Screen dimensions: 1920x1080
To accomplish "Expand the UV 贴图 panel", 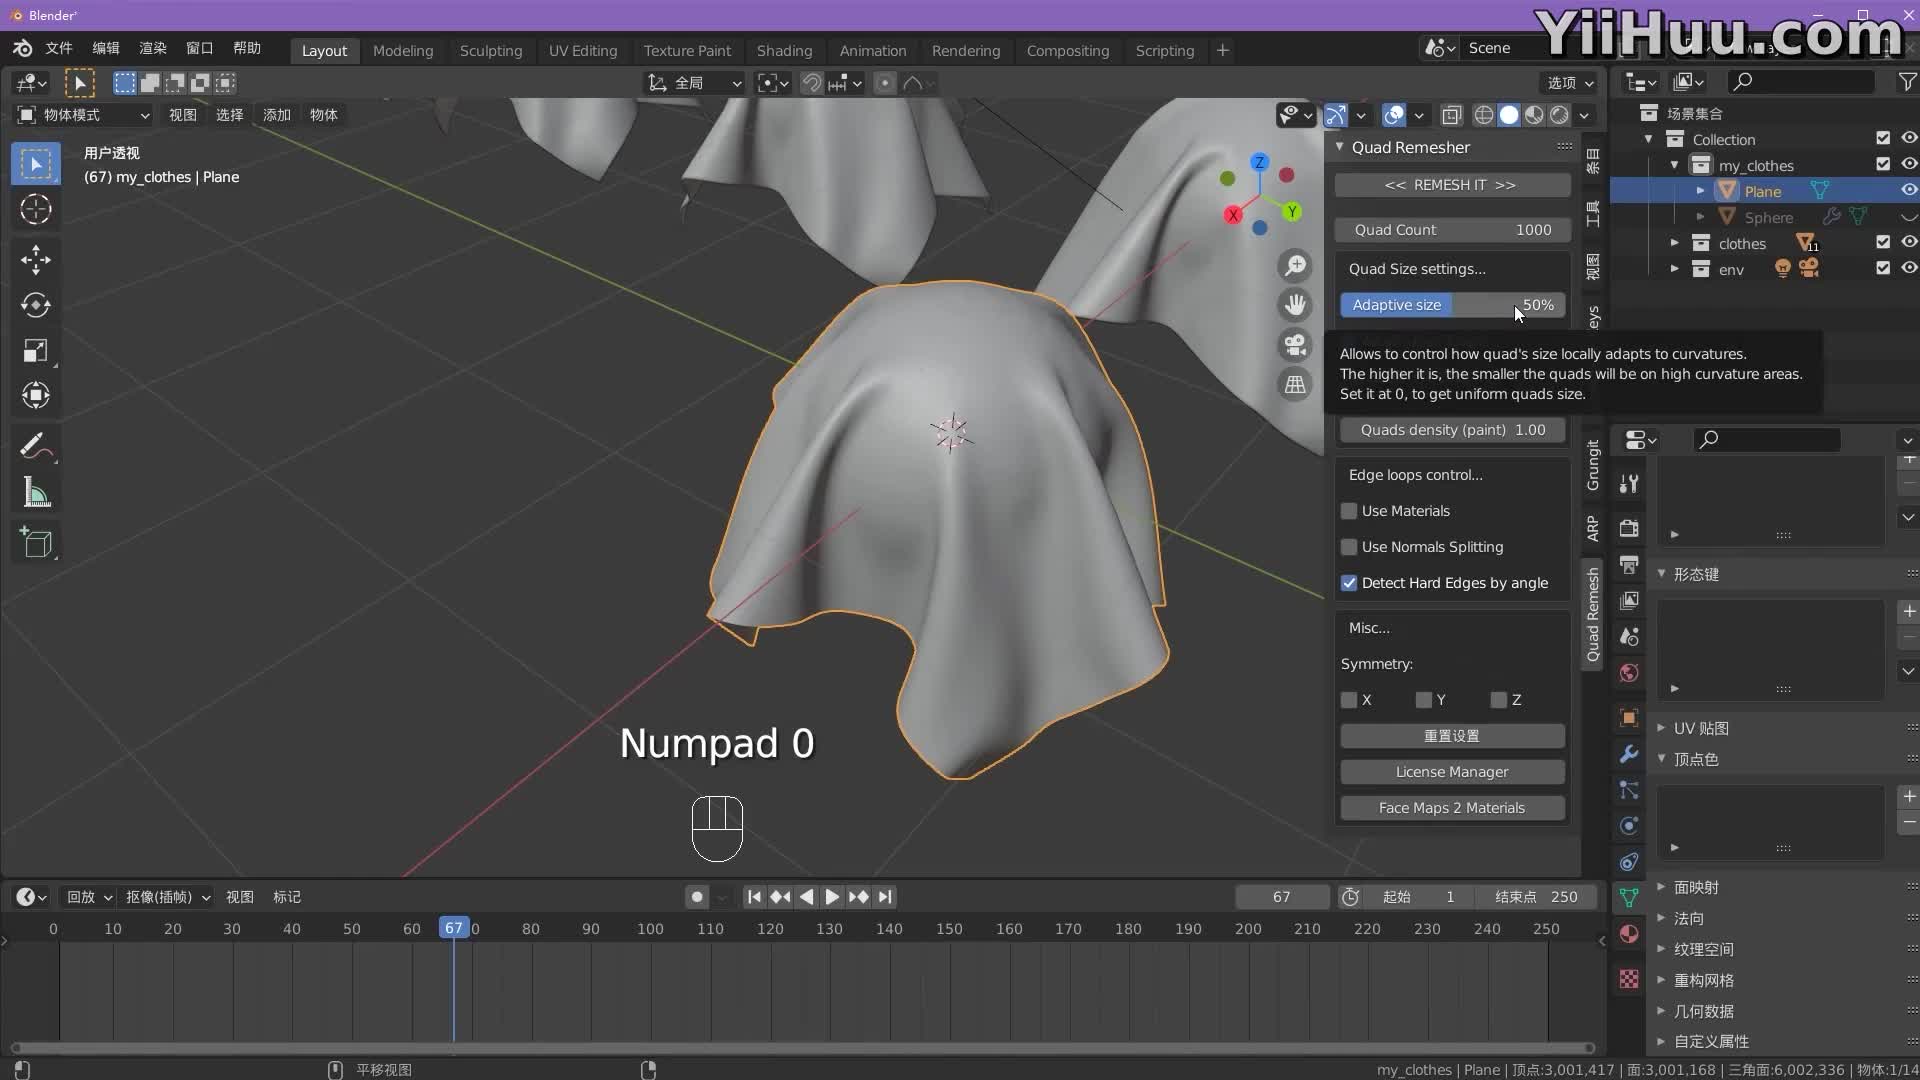I will point(1700,728).
